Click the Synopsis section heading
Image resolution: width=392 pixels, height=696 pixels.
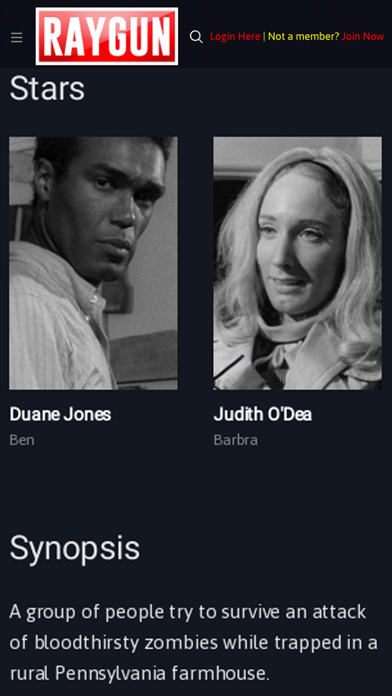[x=75, y=549]
